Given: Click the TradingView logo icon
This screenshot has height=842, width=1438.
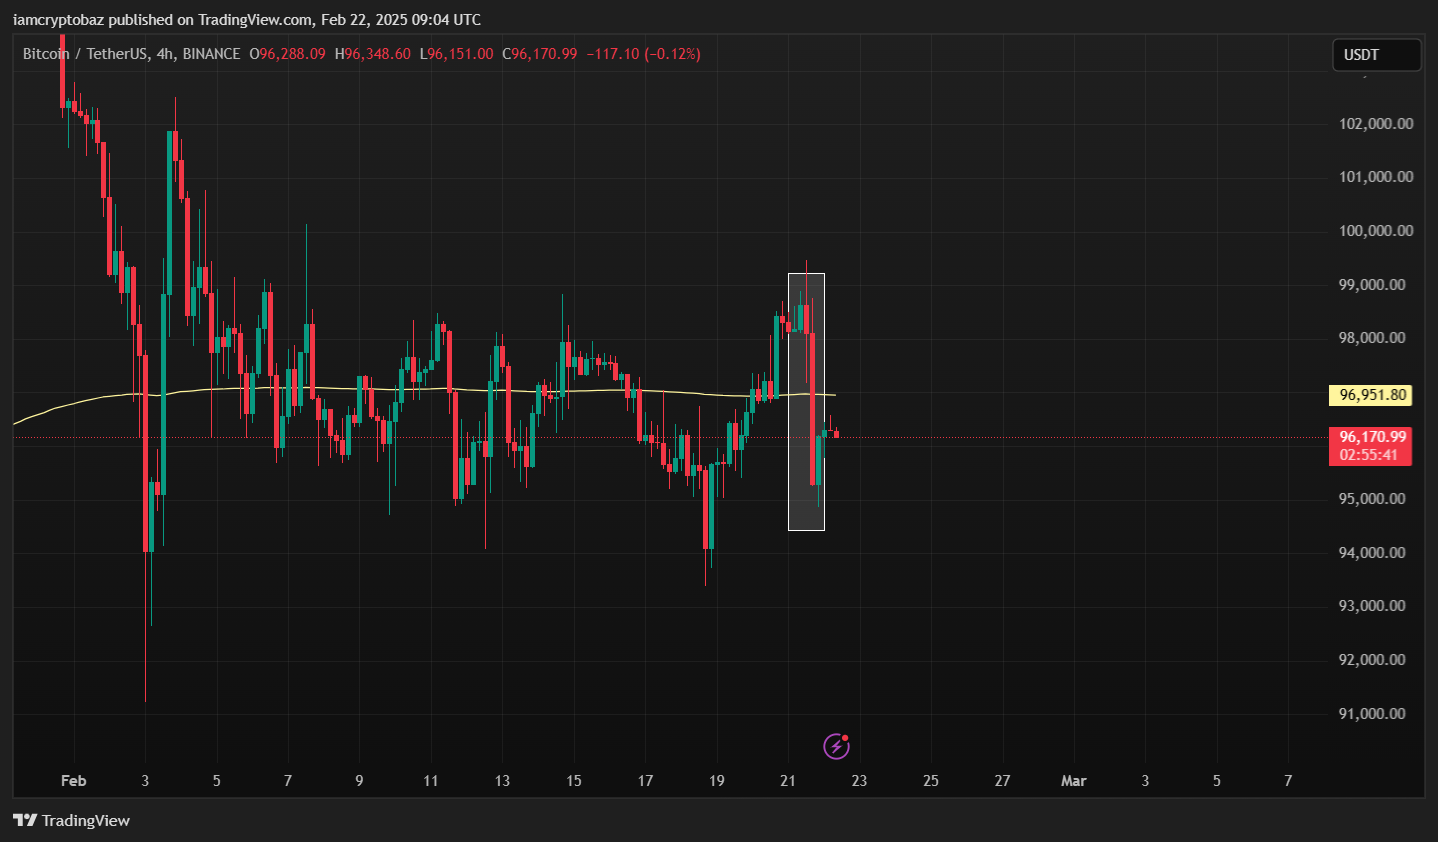Looking at the screenshot, I should (25, 820).
